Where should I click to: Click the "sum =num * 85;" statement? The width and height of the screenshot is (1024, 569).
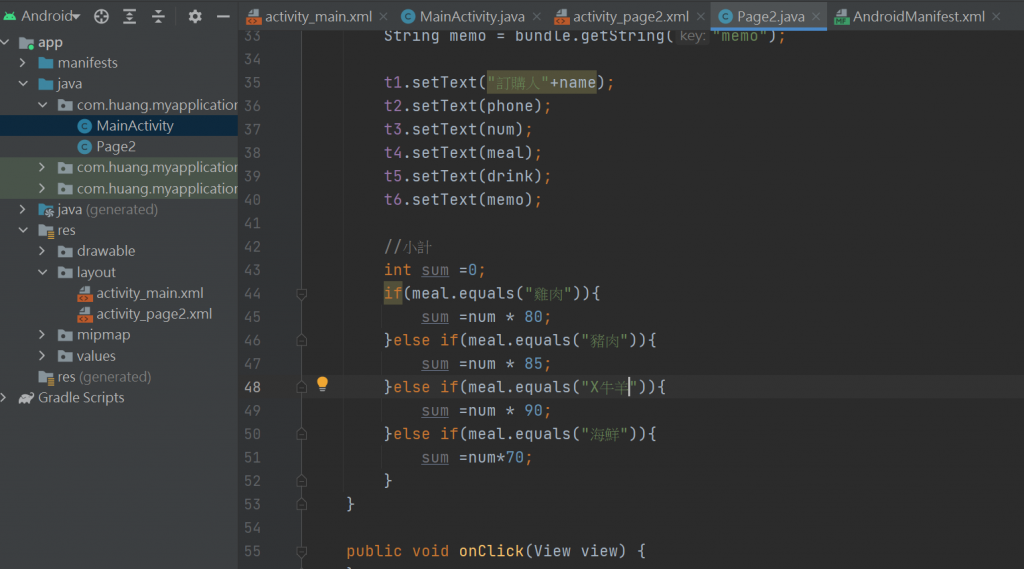486,364
